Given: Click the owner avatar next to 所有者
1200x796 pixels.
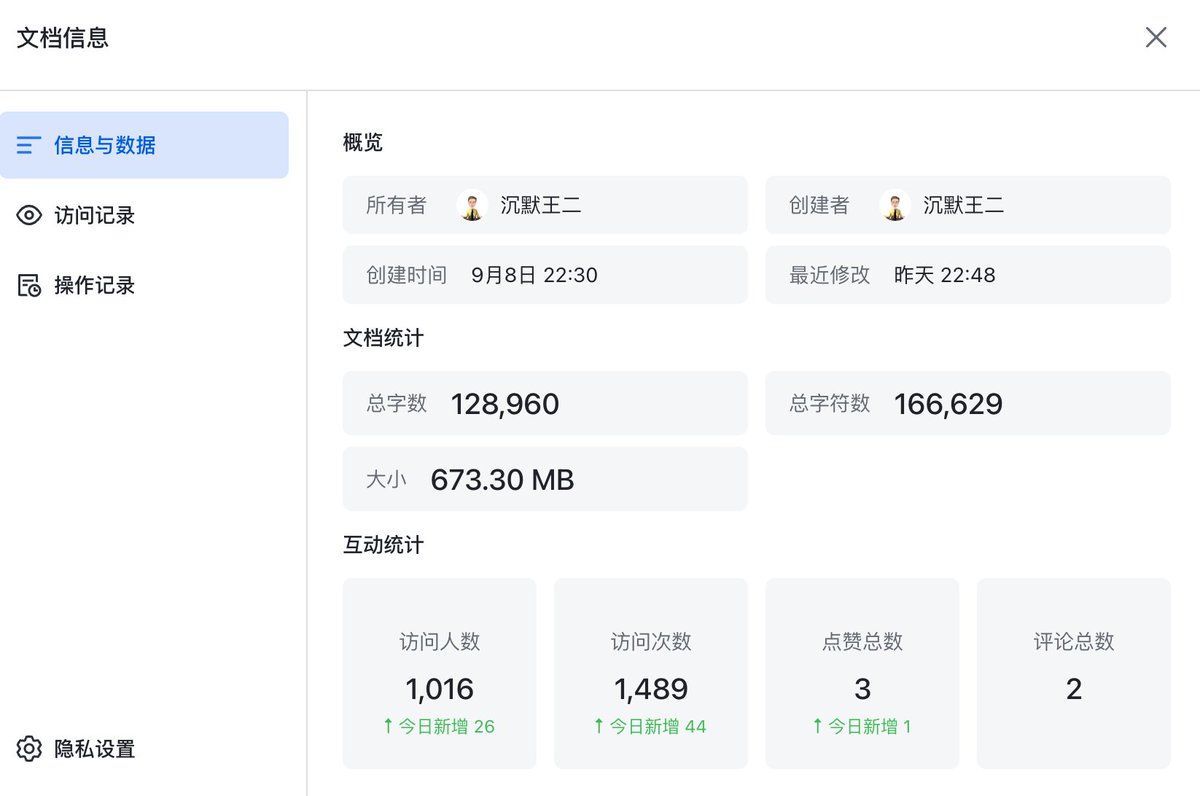Looking at the screenshot, I should coord(472,205).
